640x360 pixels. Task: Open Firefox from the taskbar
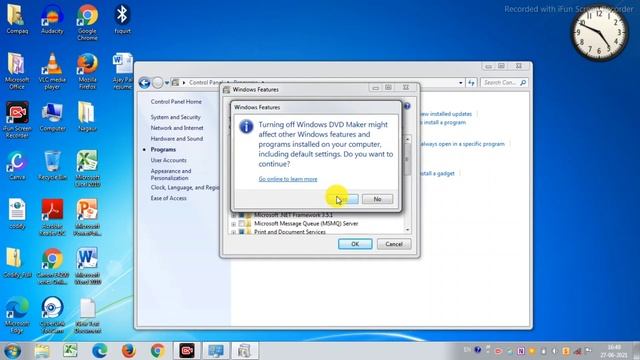click(x=128, y=351)
